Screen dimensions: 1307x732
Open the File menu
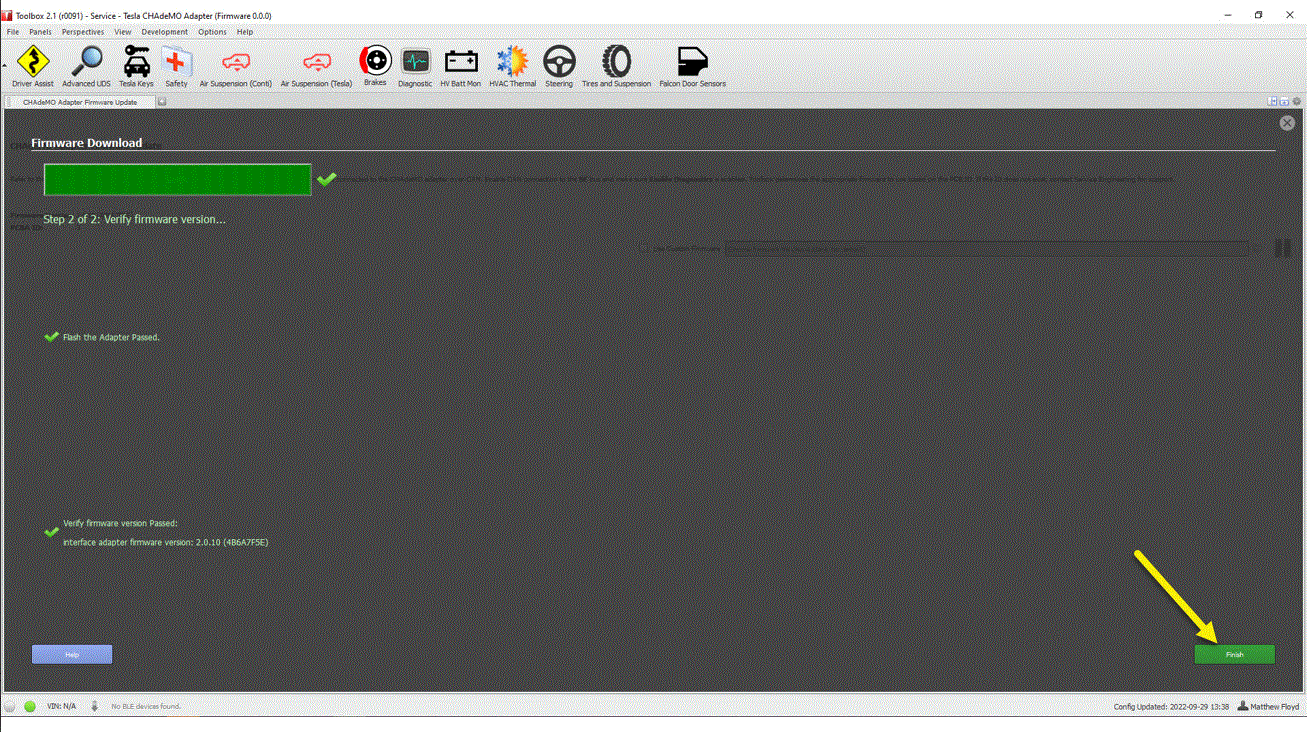[13, 32]
